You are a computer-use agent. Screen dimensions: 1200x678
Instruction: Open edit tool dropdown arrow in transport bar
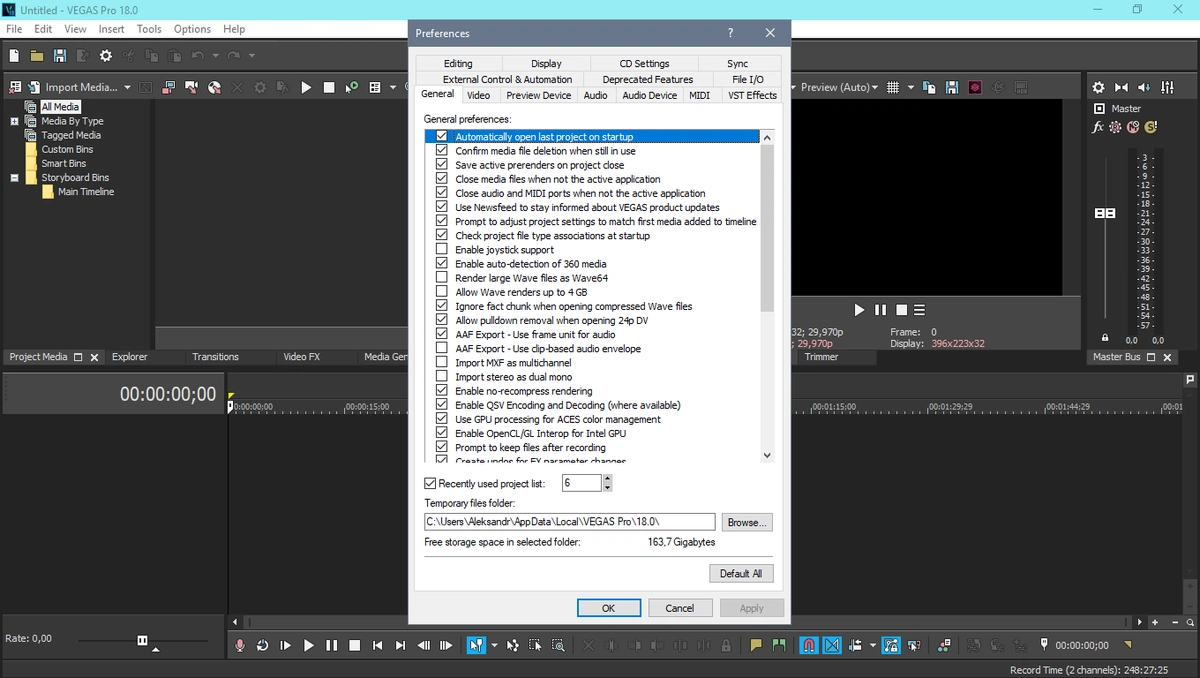[494, 646]
